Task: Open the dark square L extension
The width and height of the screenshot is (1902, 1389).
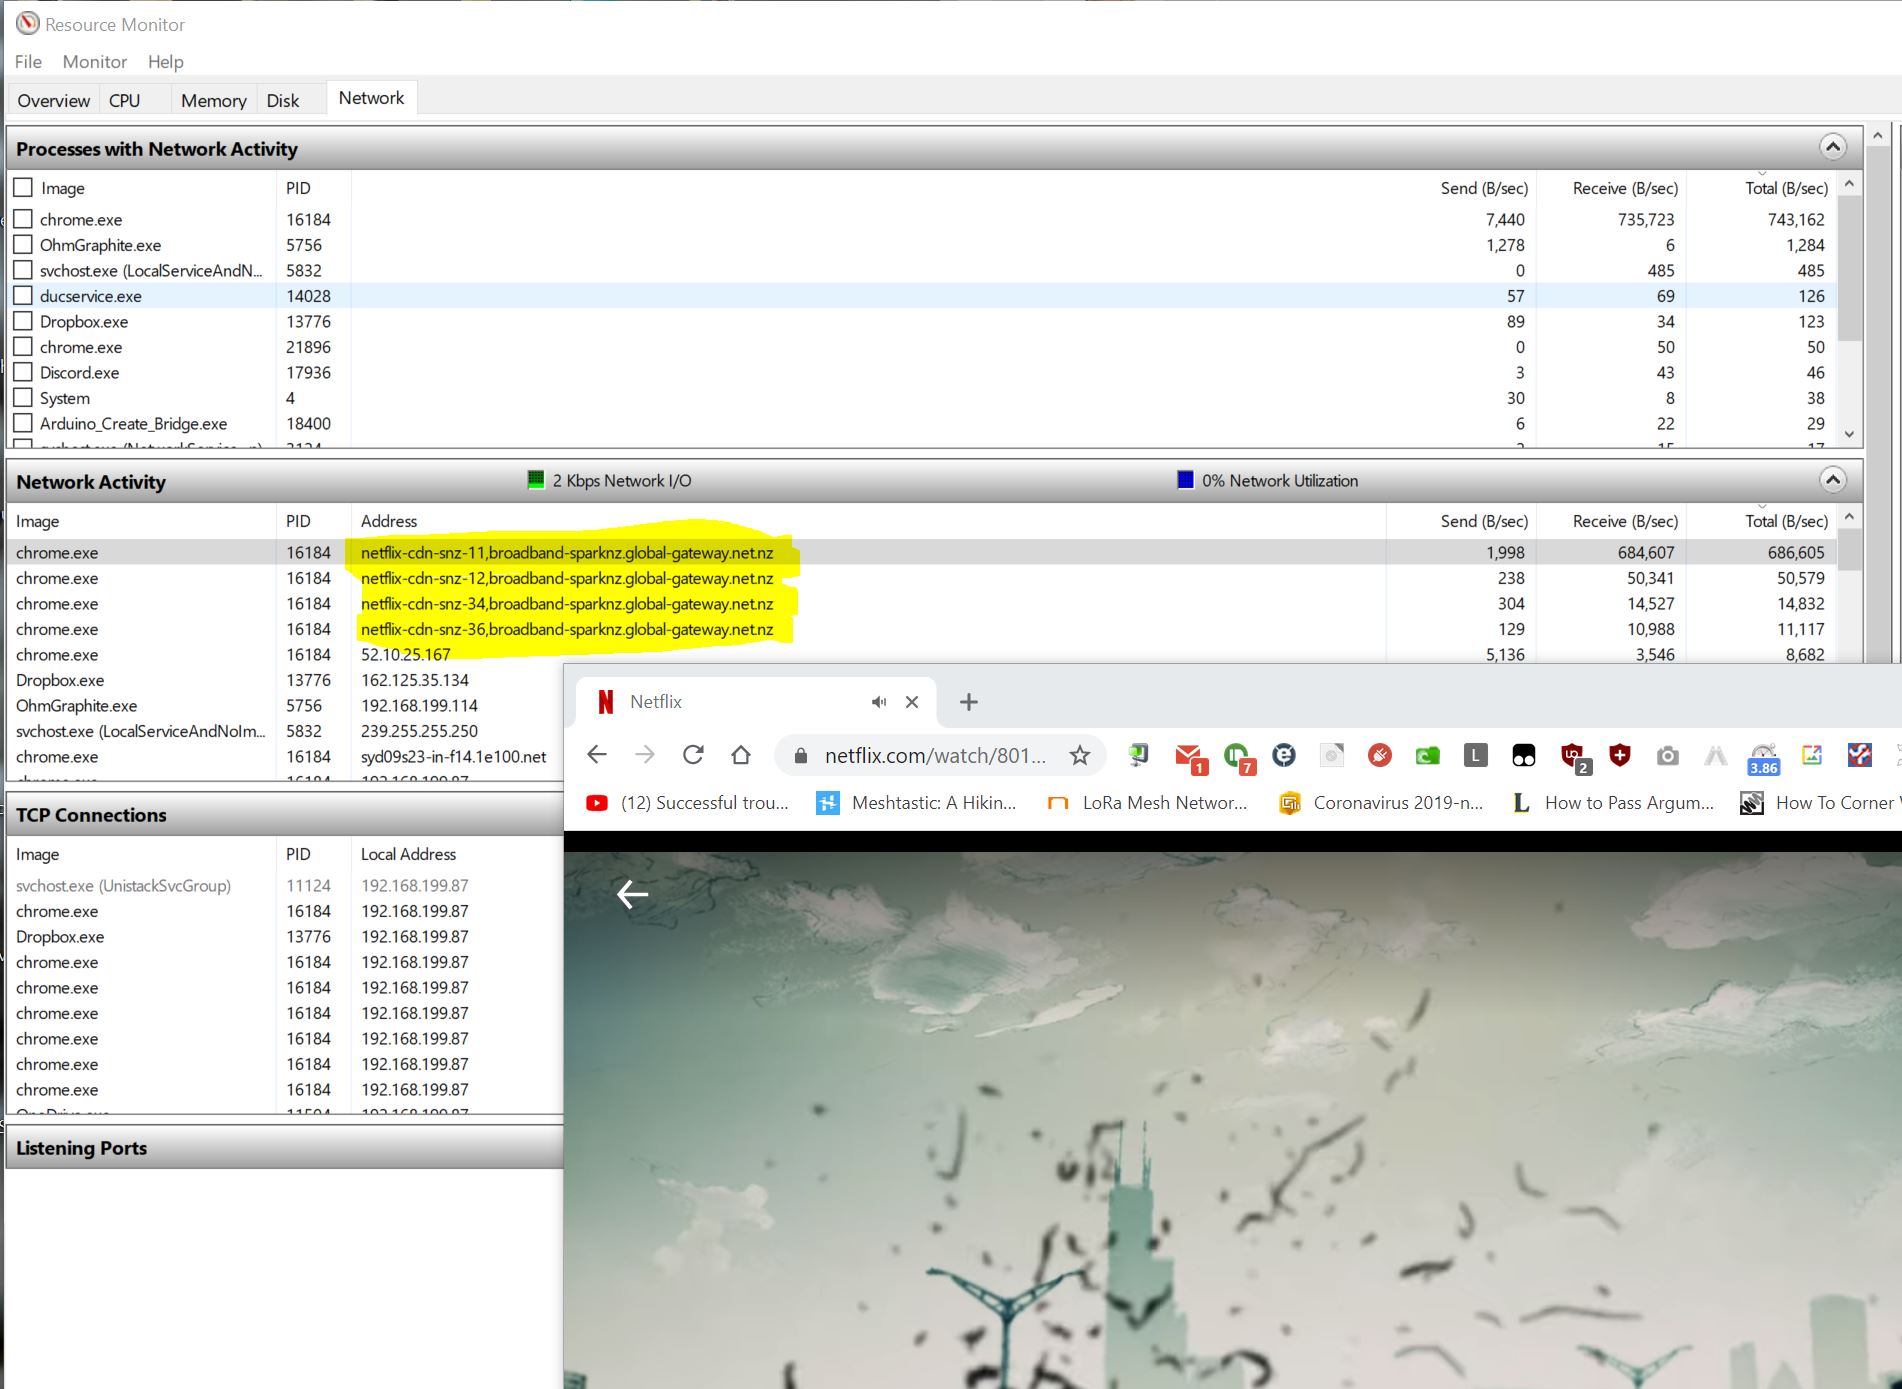Action: (1475, 756)
